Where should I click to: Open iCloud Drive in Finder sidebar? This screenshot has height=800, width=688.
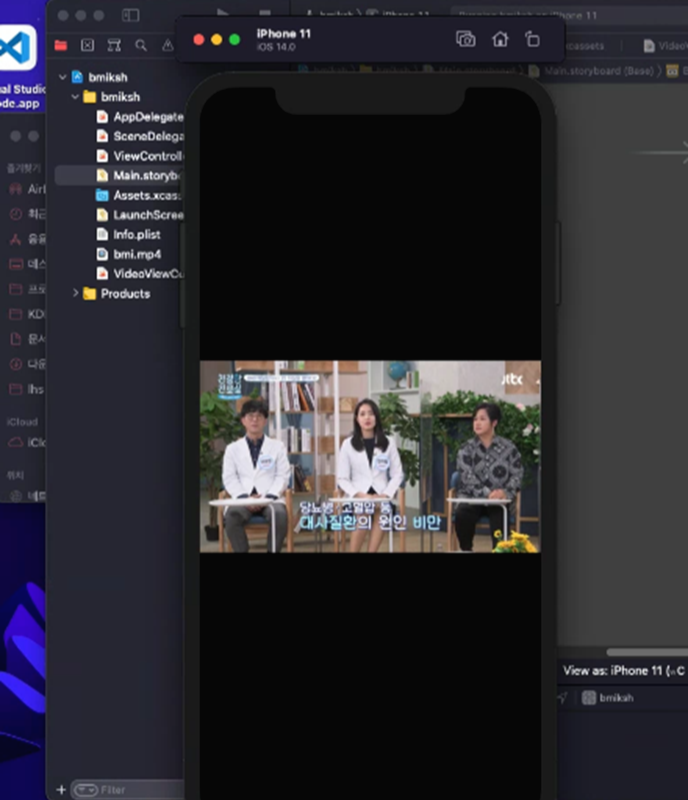27,442
